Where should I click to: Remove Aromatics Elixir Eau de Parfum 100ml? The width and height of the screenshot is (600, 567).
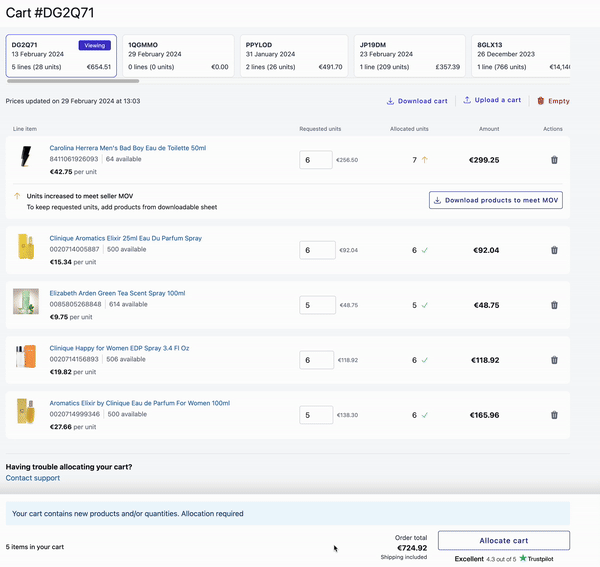pos(554,415)
